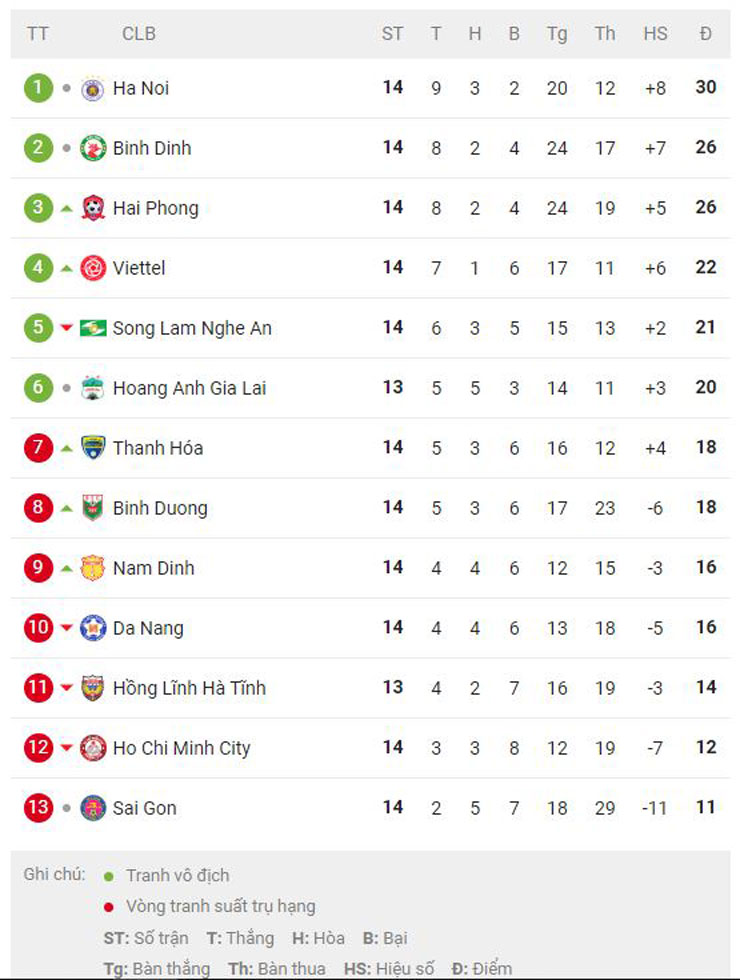Open the Ho Chi Minh City team link
Viewport: 740px width, 980px height.
181,748
